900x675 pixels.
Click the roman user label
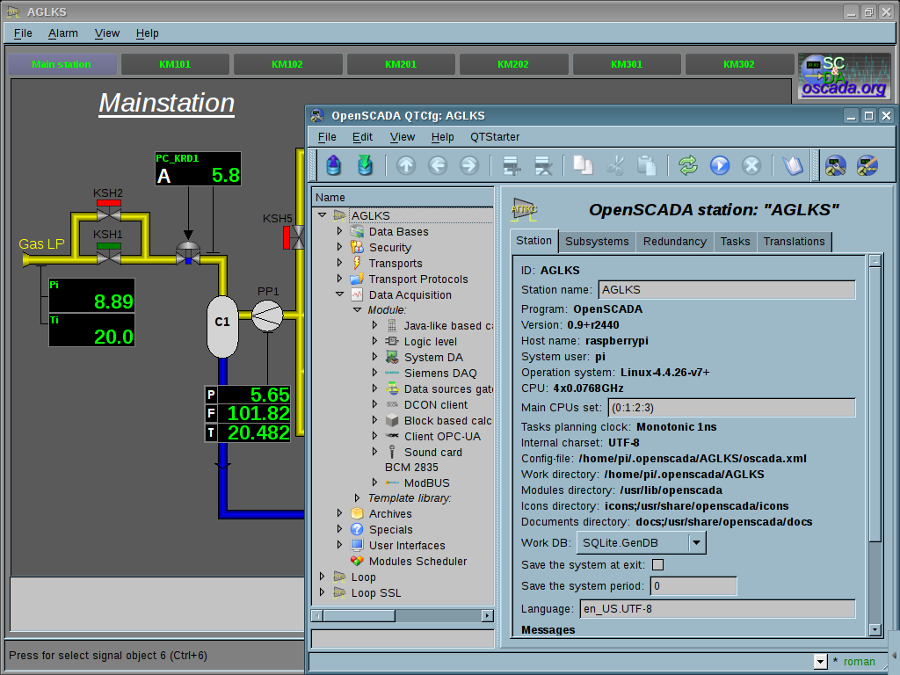coord(859,662)
